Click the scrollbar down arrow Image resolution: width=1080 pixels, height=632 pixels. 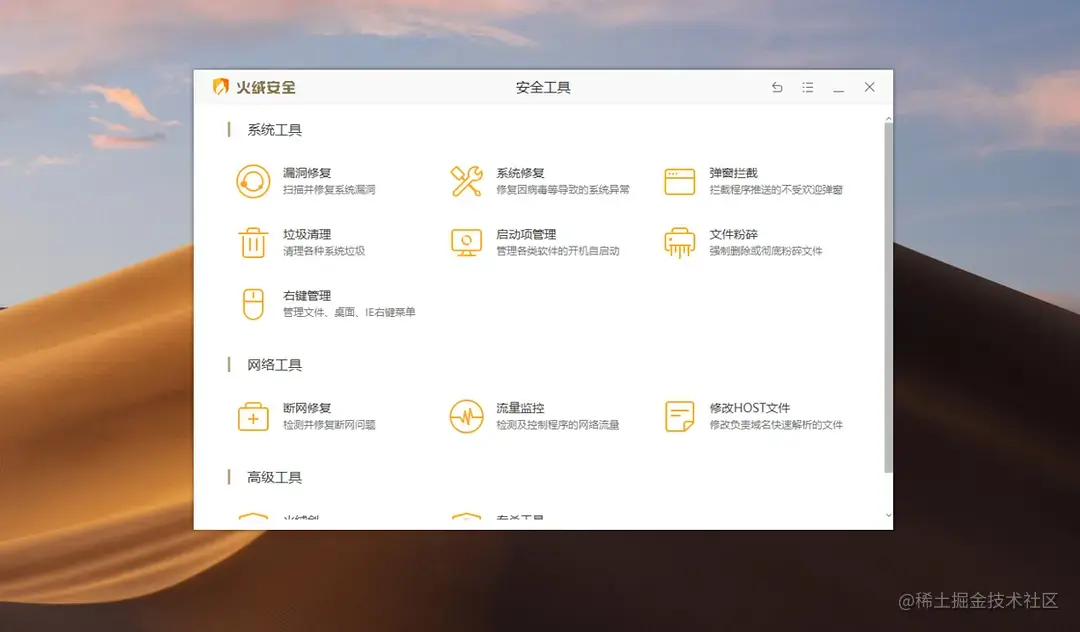[x=889, y=515]
